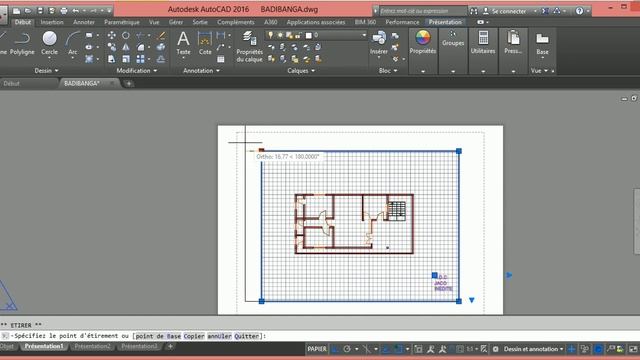
Task: Click the blue triangle grip below viewport
Action: 472,300
